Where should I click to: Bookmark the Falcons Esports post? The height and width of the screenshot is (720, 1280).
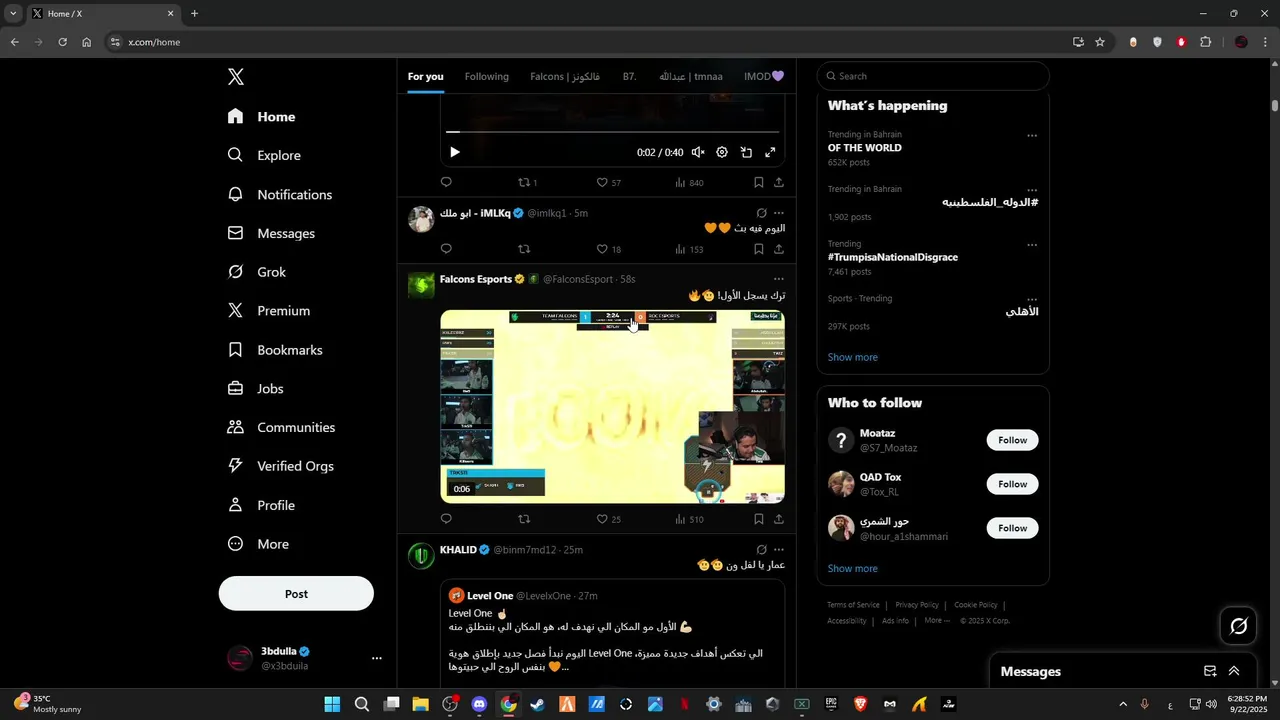pos(758,519)
